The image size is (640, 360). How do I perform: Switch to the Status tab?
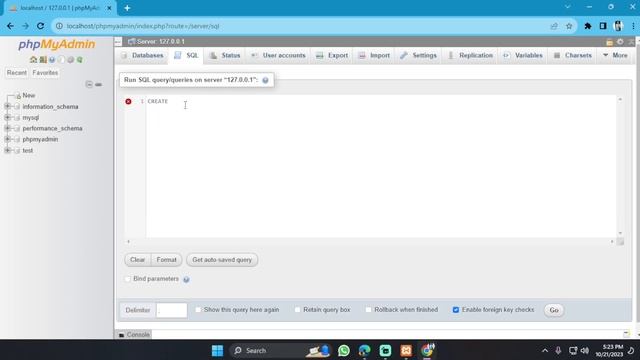pyautogui.click(x=225, y=55)
